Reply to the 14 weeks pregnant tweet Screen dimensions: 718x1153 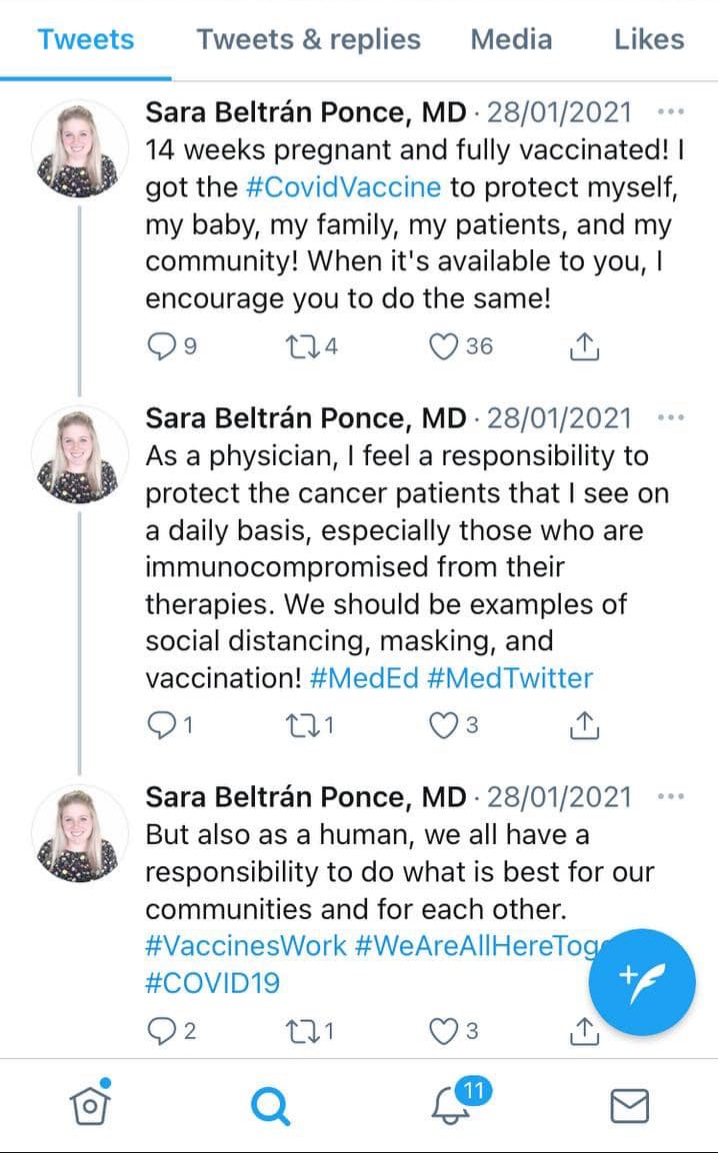pos(161,346)
